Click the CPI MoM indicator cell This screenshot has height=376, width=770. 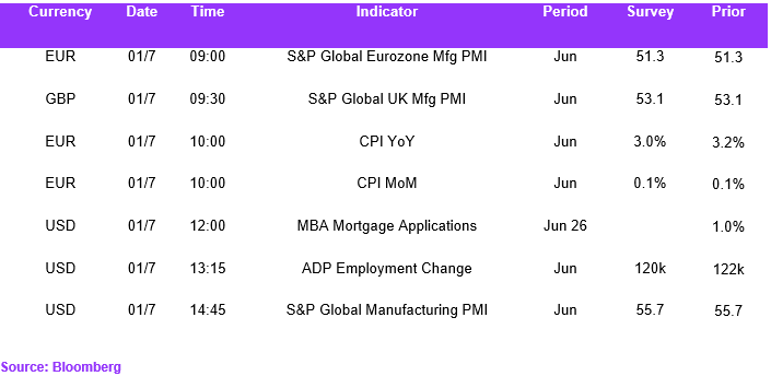click(x=387, y=184)
